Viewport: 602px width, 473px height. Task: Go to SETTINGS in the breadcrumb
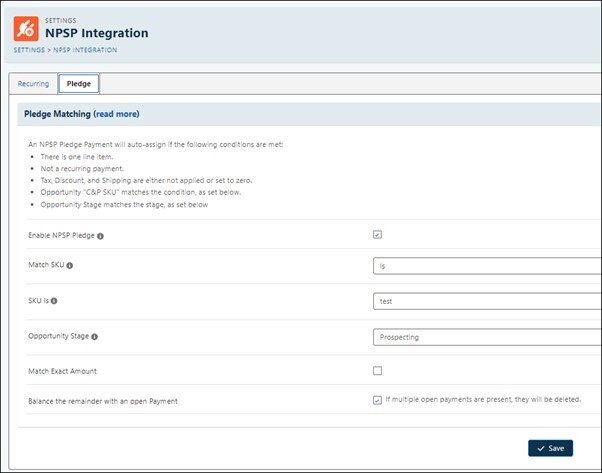point(29,50)
